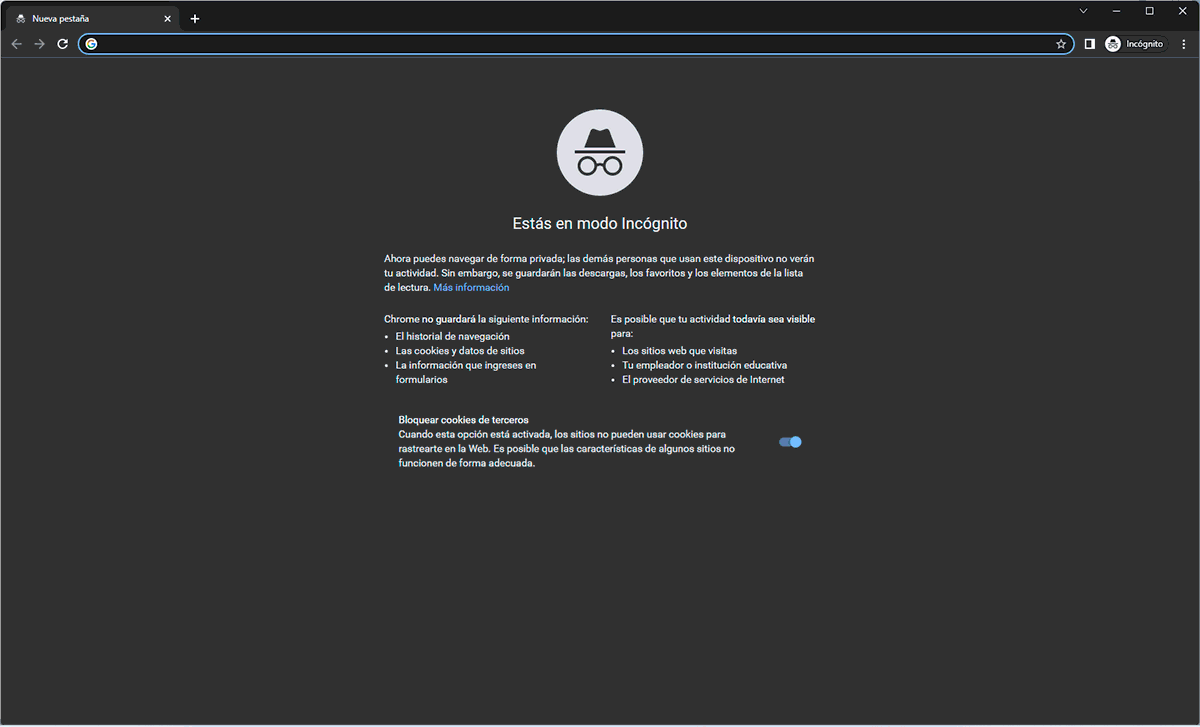1200x727 pixels.
Task: Close the Nueva pestaña tab
Action: 168,19
